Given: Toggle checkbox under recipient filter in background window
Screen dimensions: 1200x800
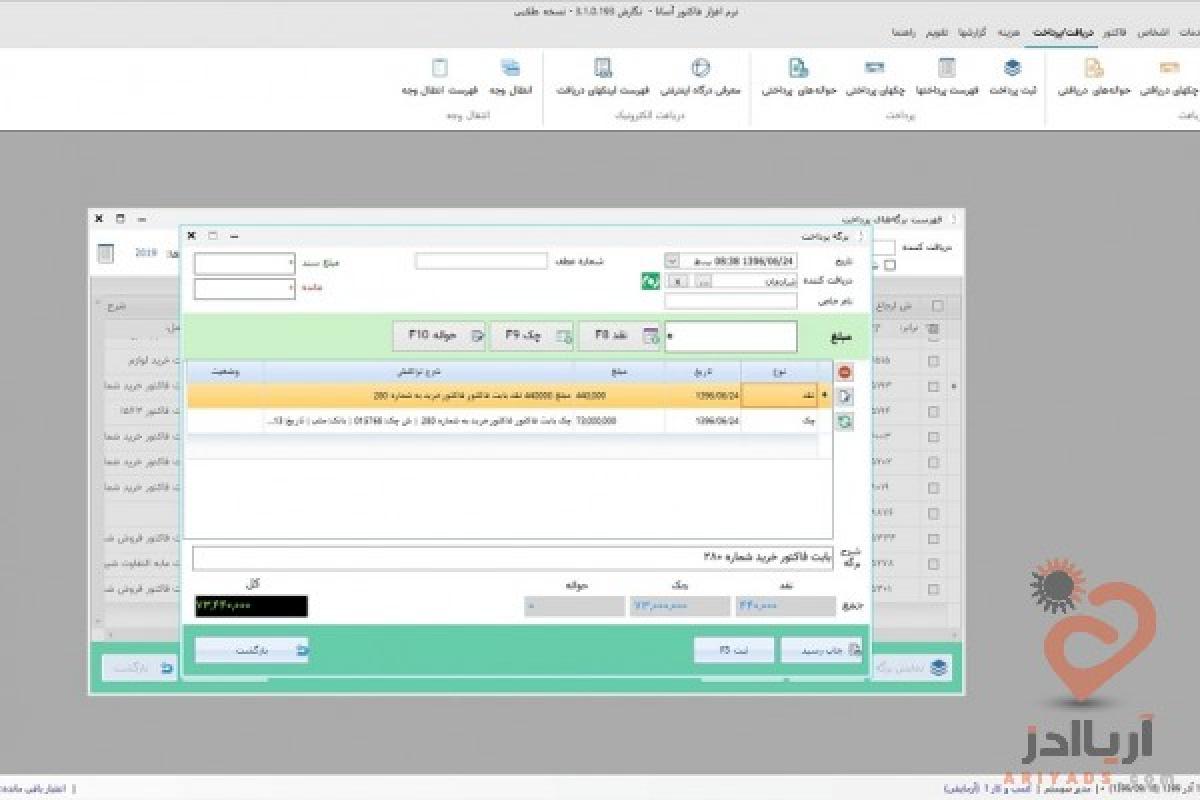Looking at the screenshot, I should tap(890, 265).
